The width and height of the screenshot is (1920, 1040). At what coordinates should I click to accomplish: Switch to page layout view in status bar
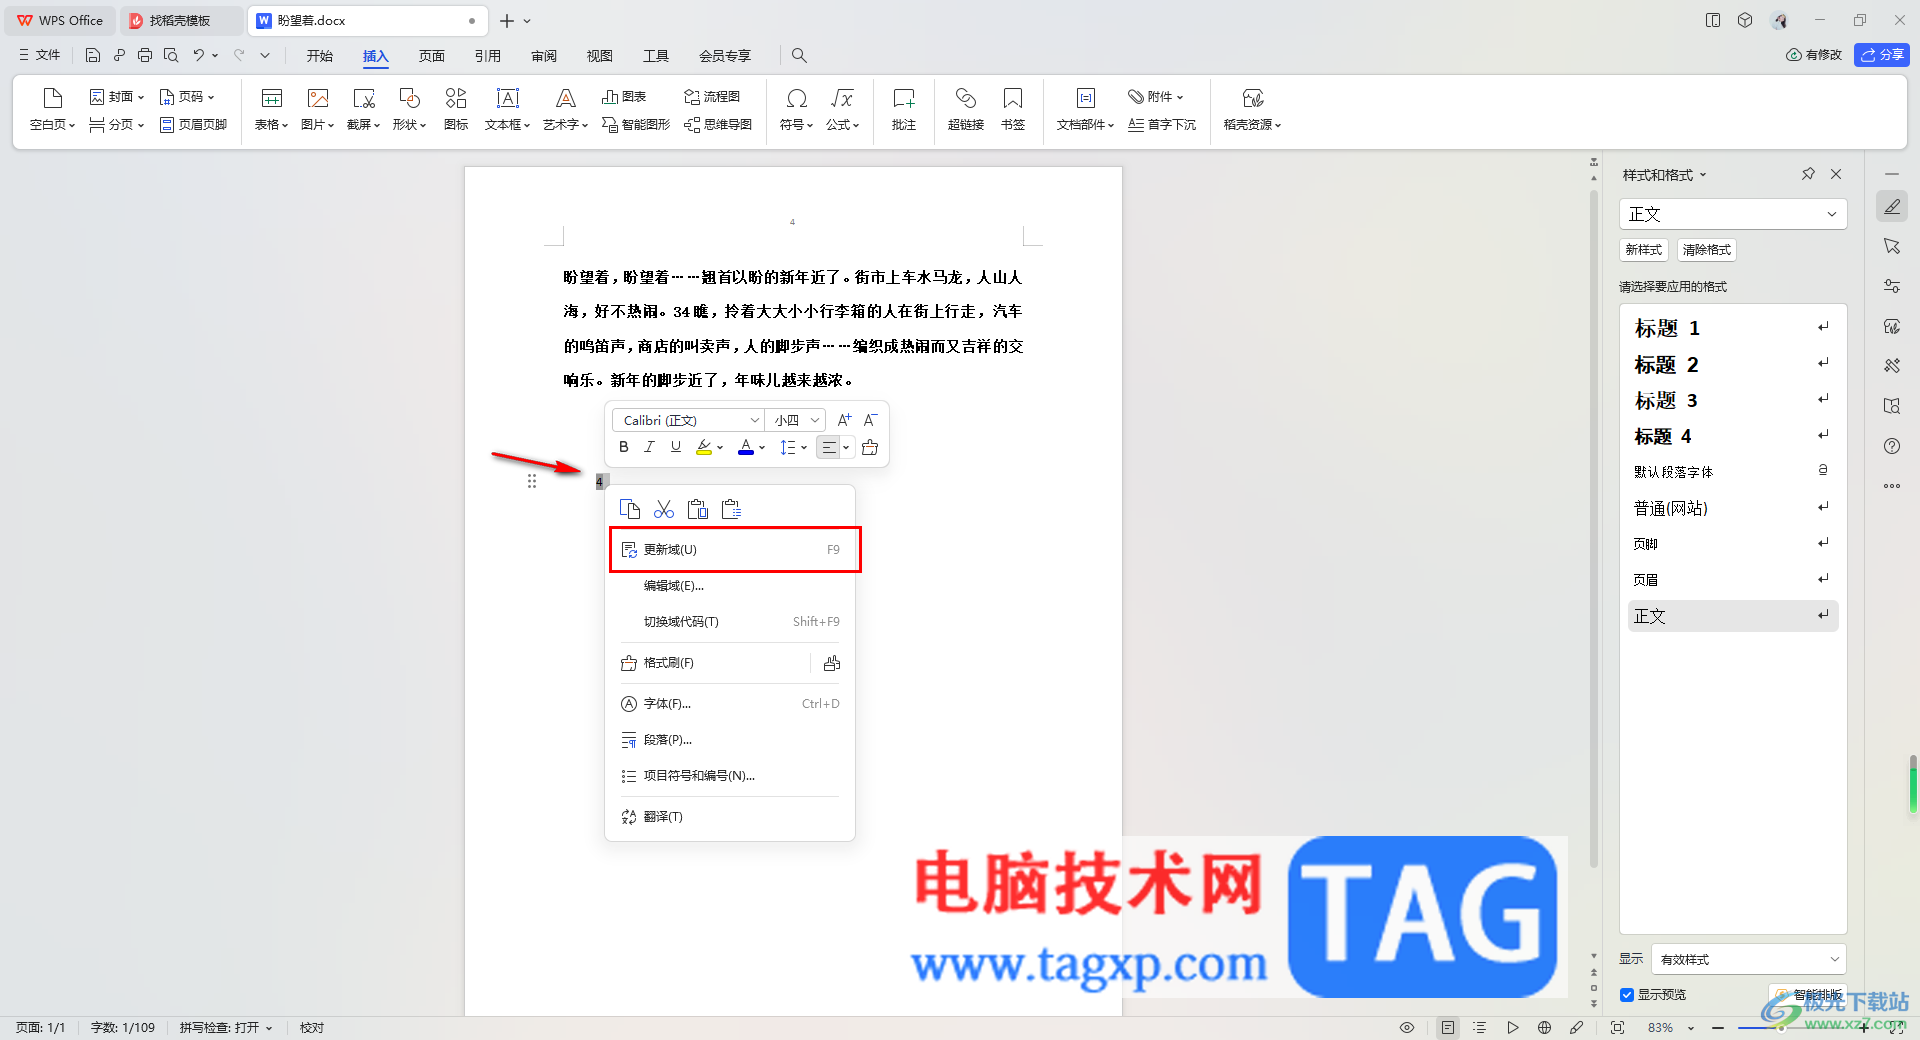[x=1448, y=1027]
